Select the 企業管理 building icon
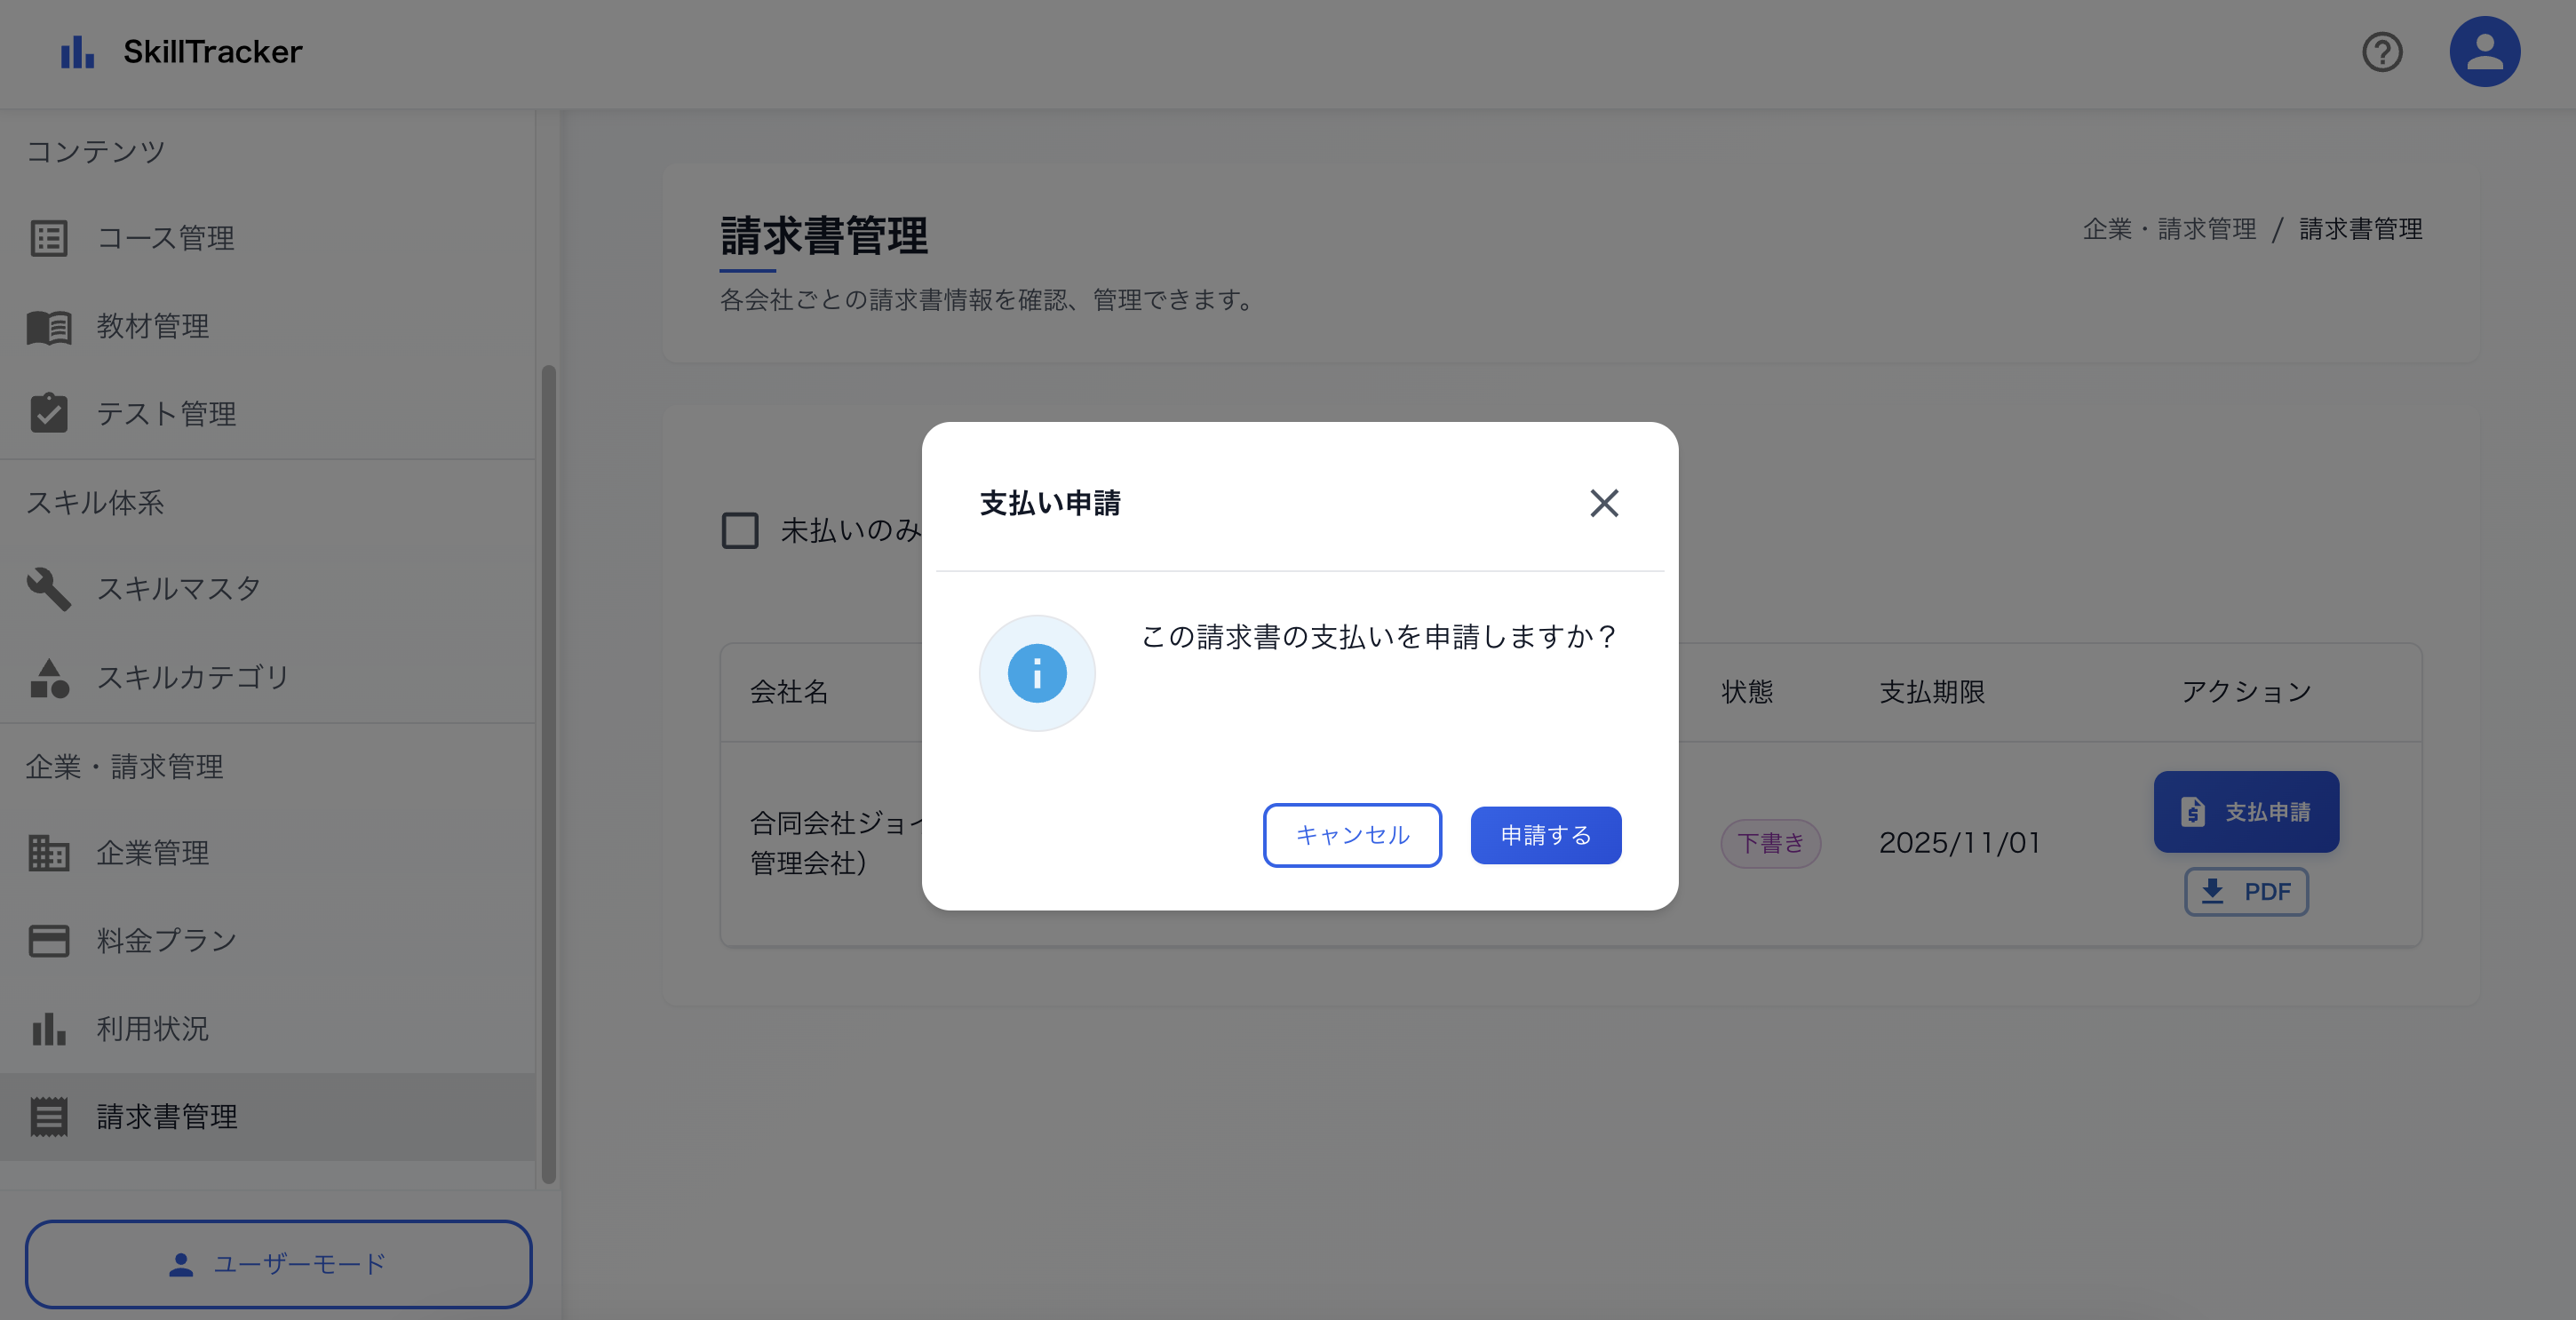This screenshot has height=1320, width=2576. (x=49, y=853)
